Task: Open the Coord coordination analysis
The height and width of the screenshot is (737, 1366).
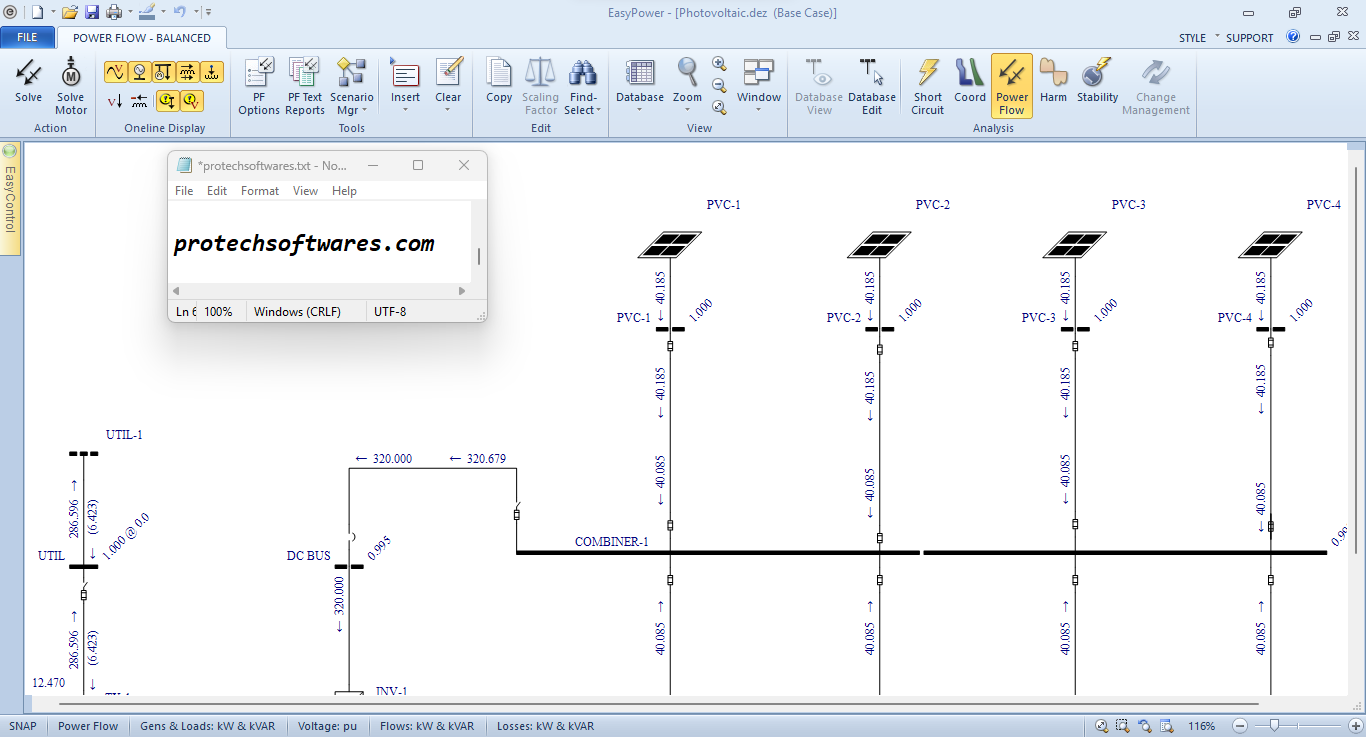Action: click(x=969, y=81)
